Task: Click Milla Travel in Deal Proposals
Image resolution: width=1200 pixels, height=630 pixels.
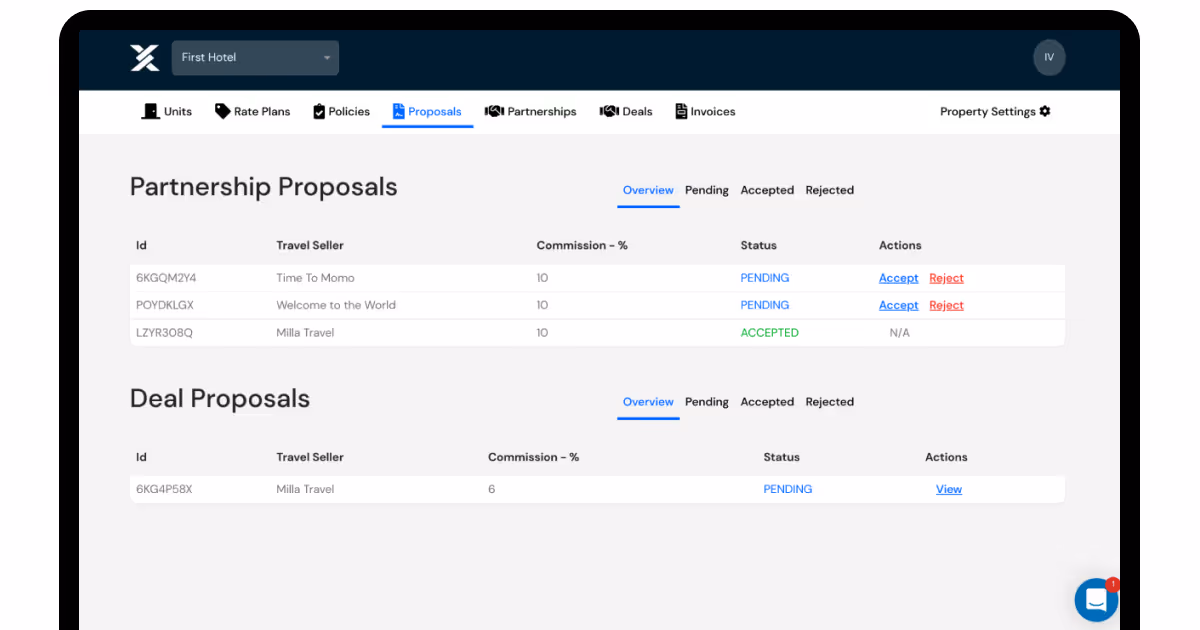Action: [x=305, y=489]
